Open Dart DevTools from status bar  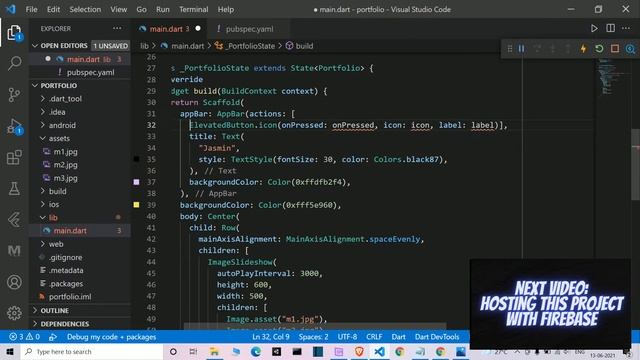[x=437, y=337]
